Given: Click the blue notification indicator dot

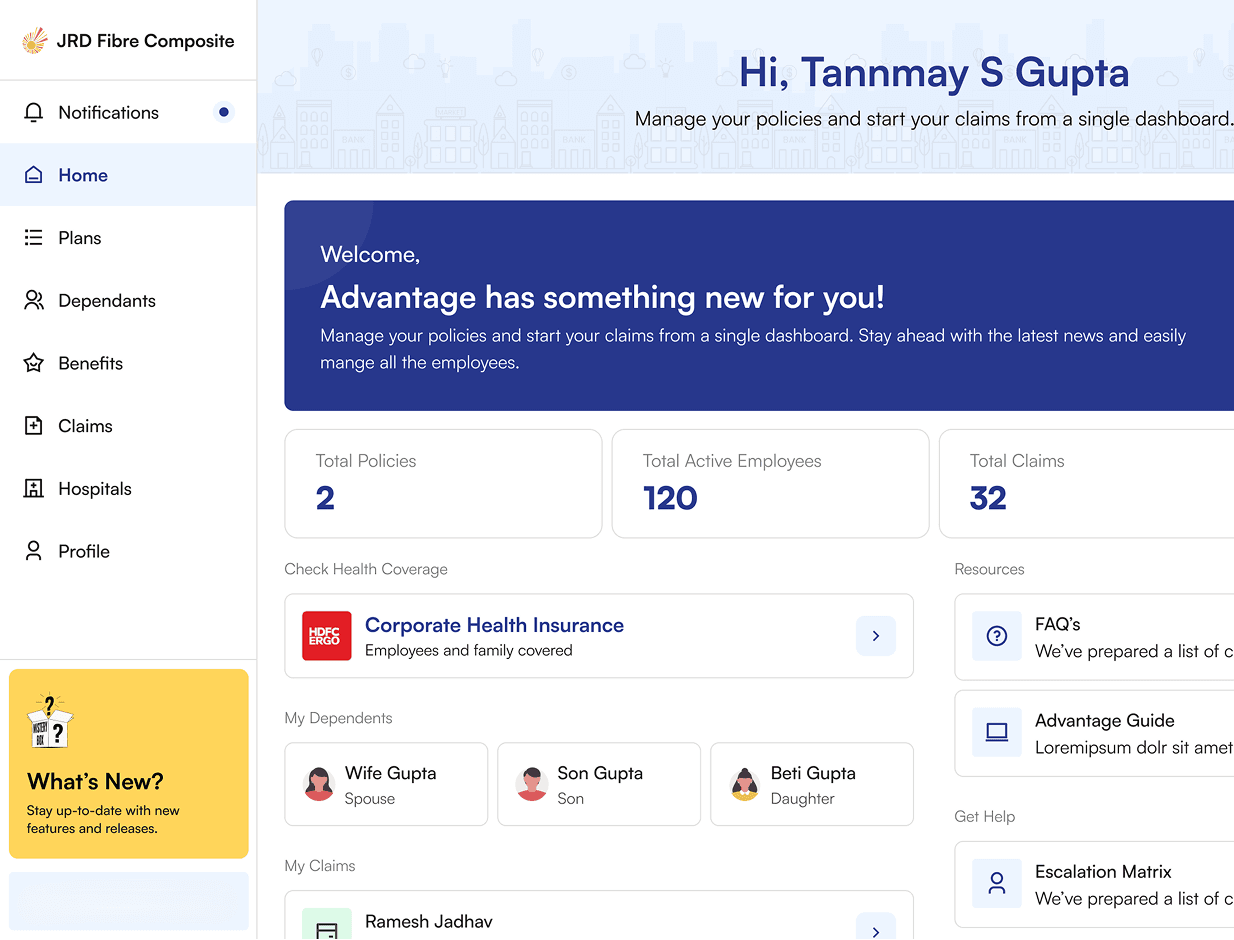Looking at the screenshot, I should pos(223,112).
